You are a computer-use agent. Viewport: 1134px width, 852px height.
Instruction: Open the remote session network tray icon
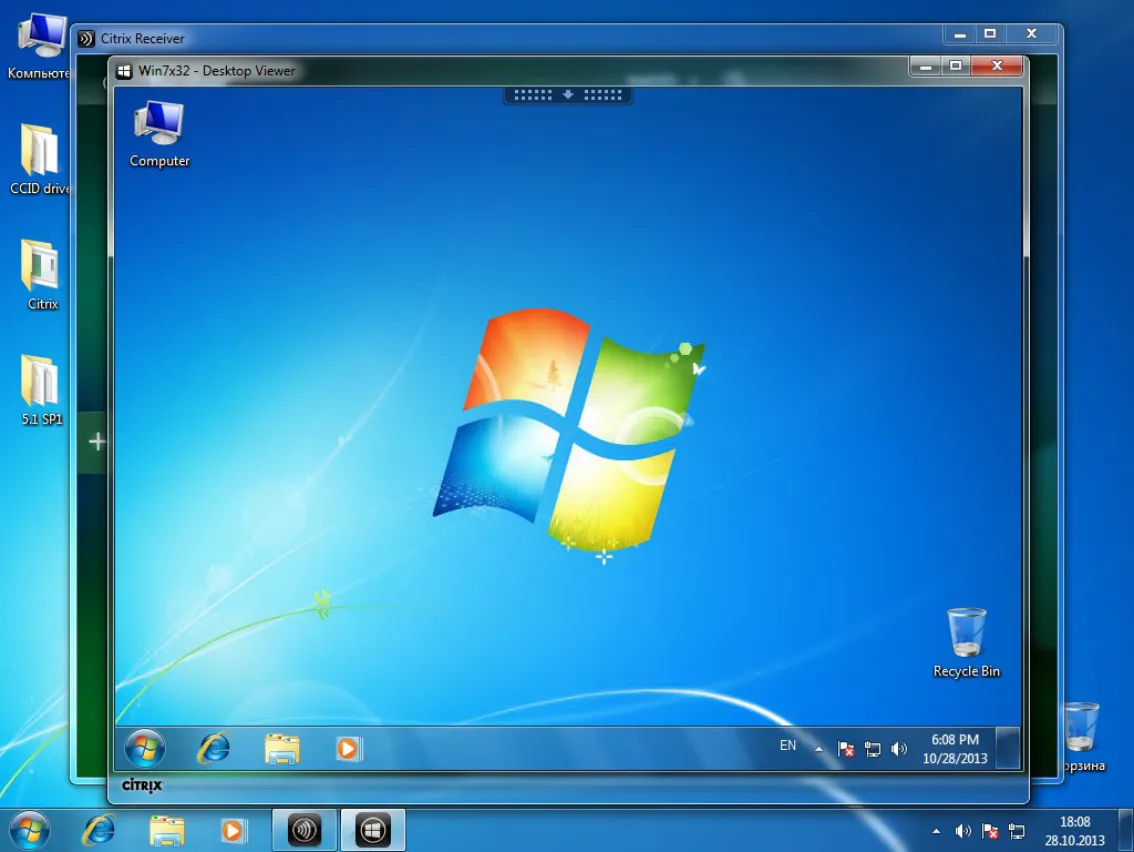pyautogui.click(x=872, y=749)
